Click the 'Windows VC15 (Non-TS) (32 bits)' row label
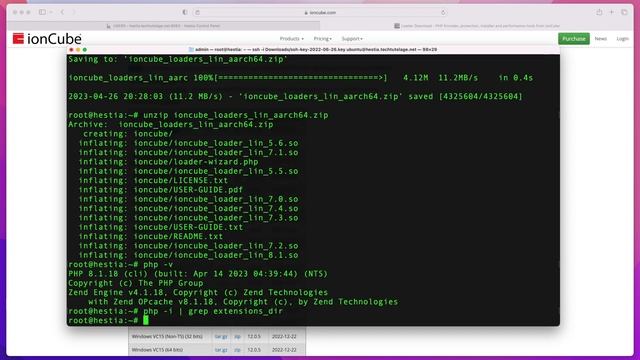Screen dimensions: 640x360 click(167, 337)
